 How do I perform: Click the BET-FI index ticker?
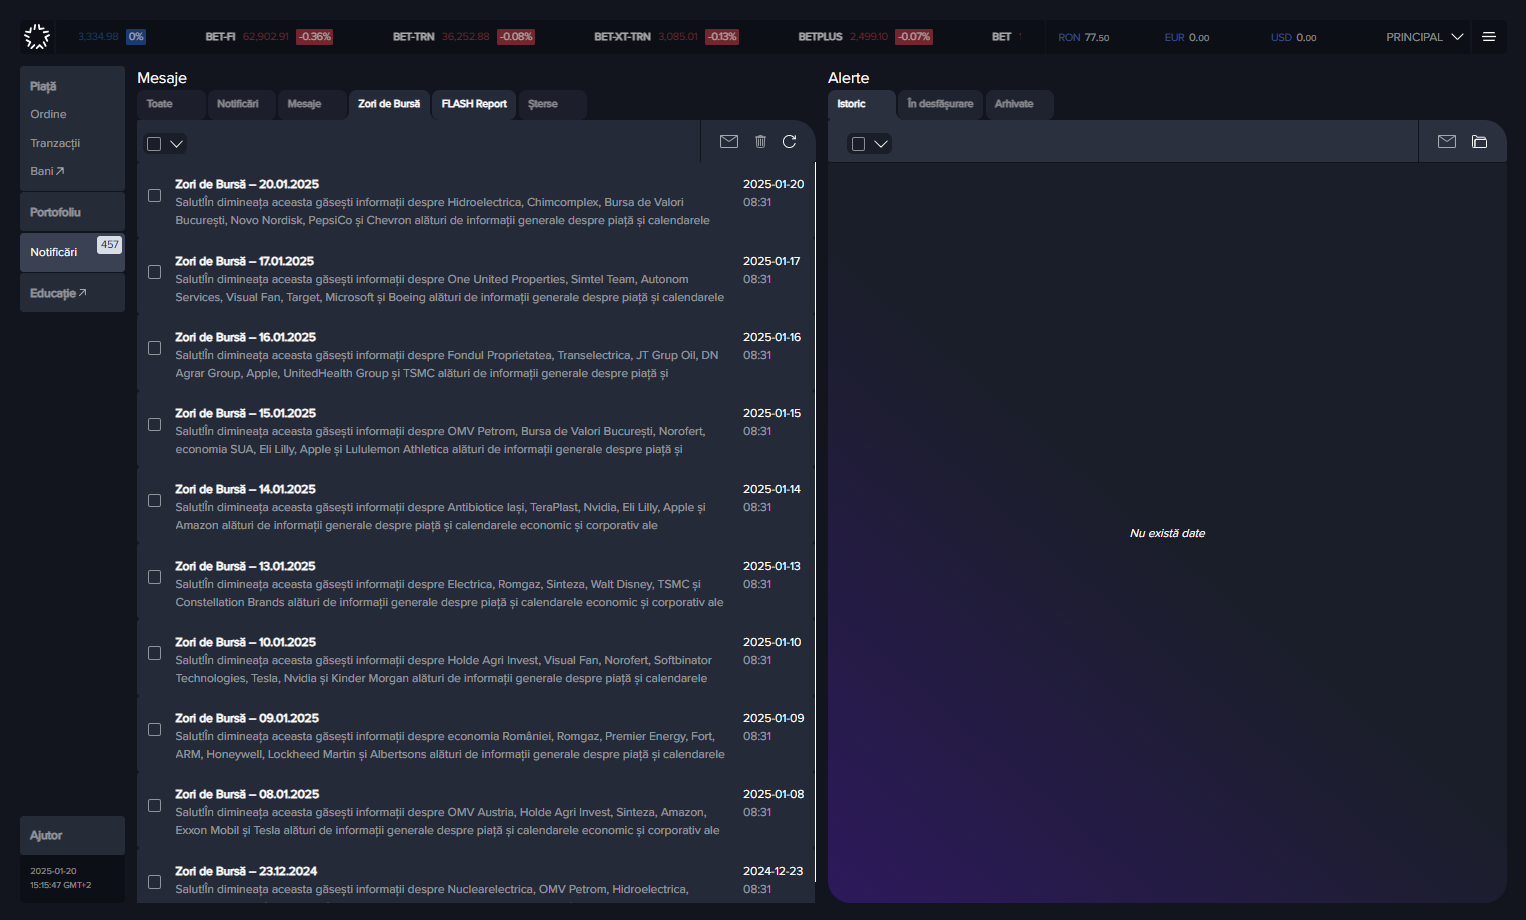pyautogui.click(x=269, y=37)
